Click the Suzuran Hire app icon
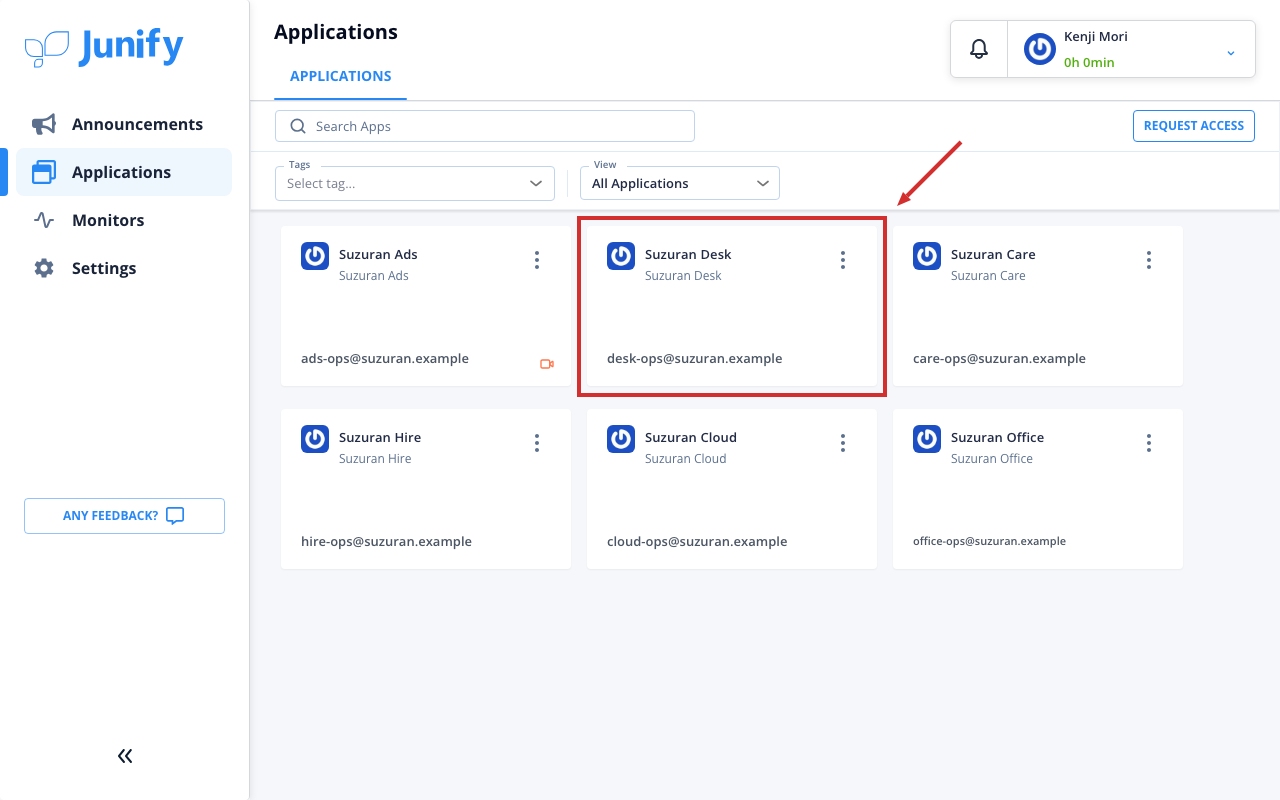The height and width of the screenshot is (800, 1280). pyautogui.click(x=315, y=439)
